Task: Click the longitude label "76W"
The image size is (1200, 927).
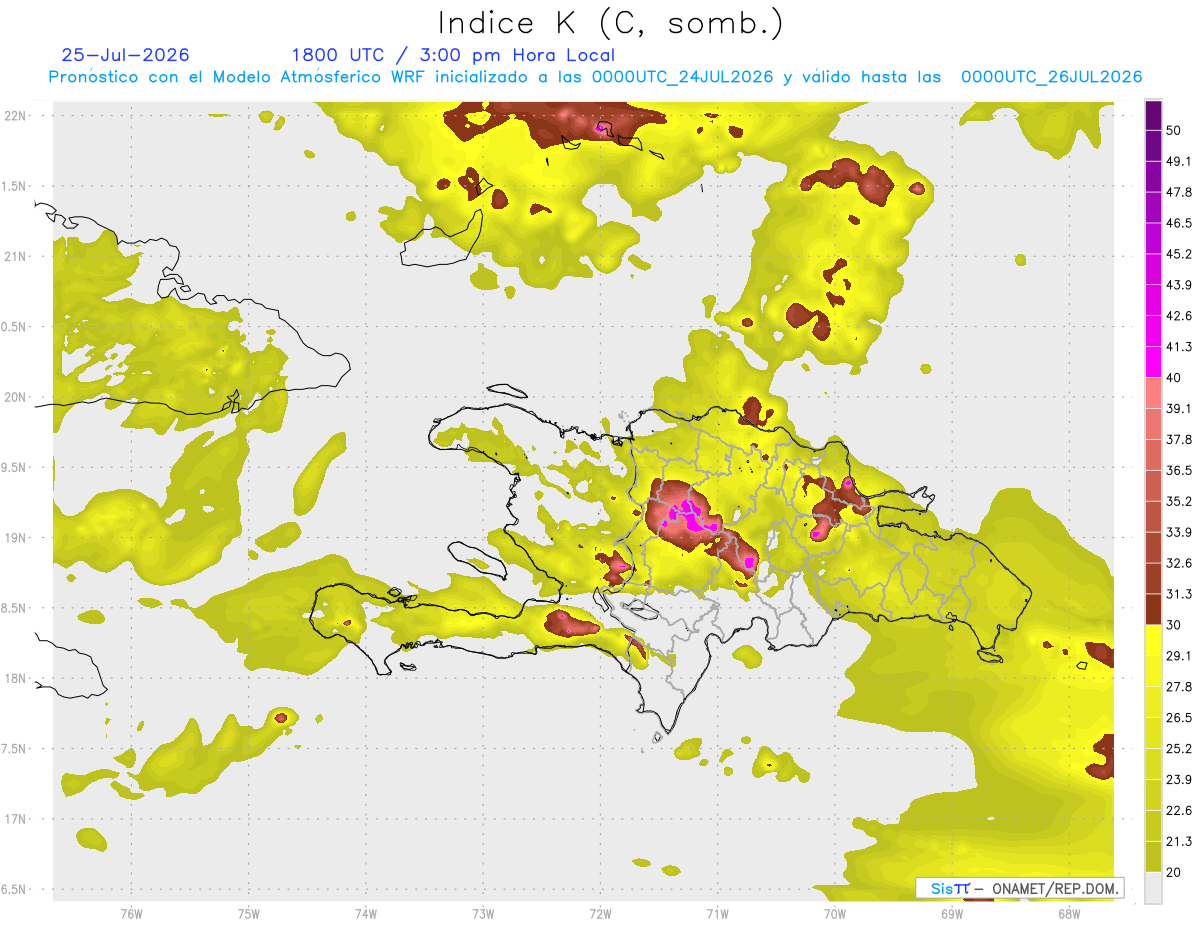Action: click(x=131, y=915)
